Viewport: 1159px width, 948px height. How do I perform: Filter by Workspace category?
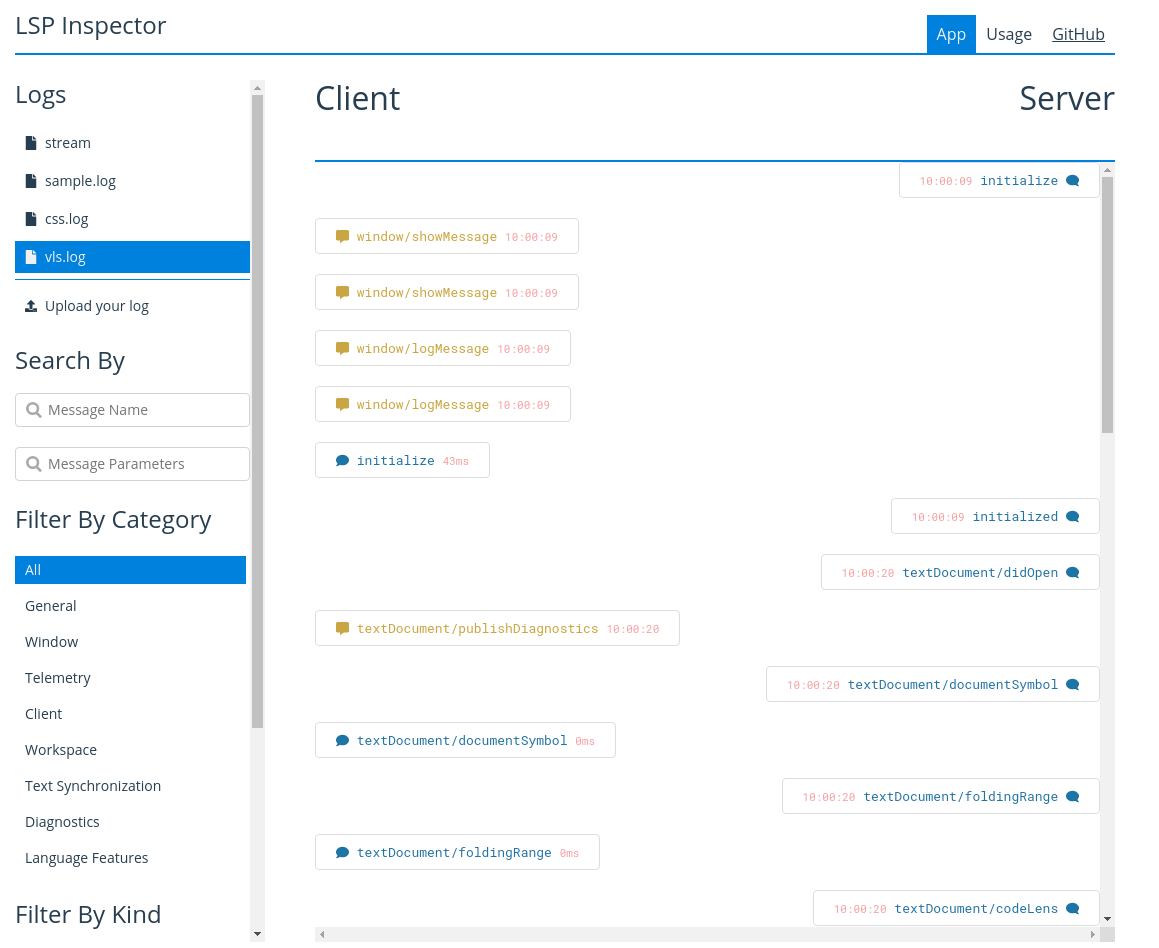[x=130, y=750]
